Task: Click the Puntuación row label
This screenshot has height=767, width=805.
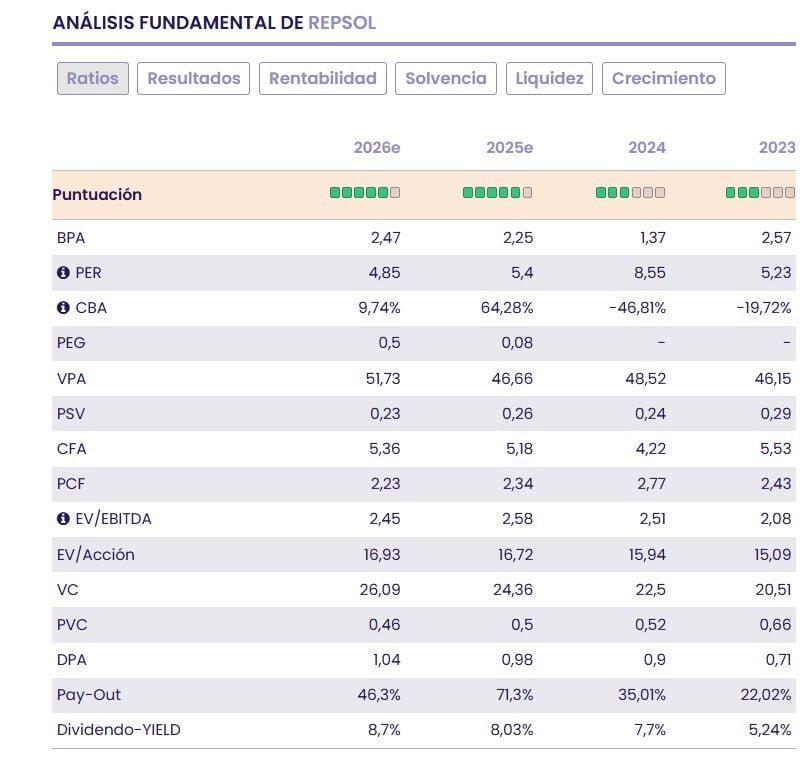Action: click(x=97, y=195)
